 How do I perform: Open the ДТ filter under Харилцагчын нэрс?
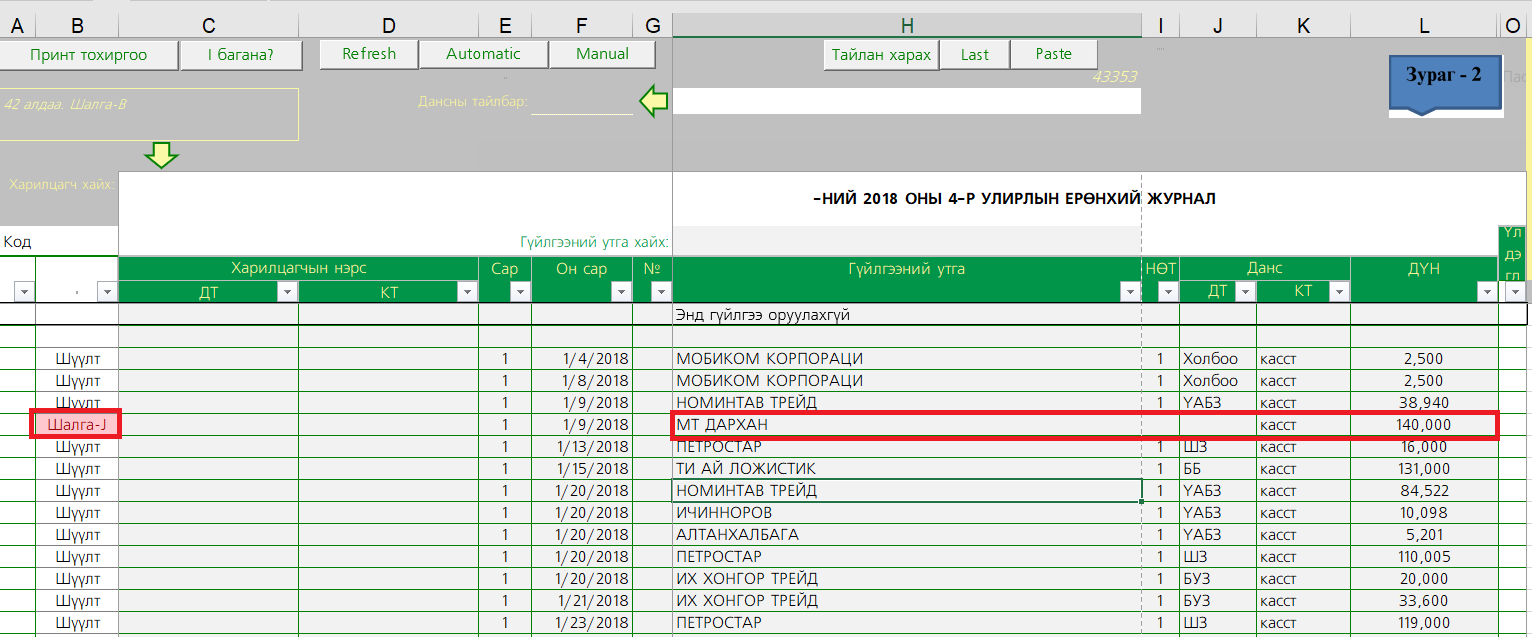287,291
